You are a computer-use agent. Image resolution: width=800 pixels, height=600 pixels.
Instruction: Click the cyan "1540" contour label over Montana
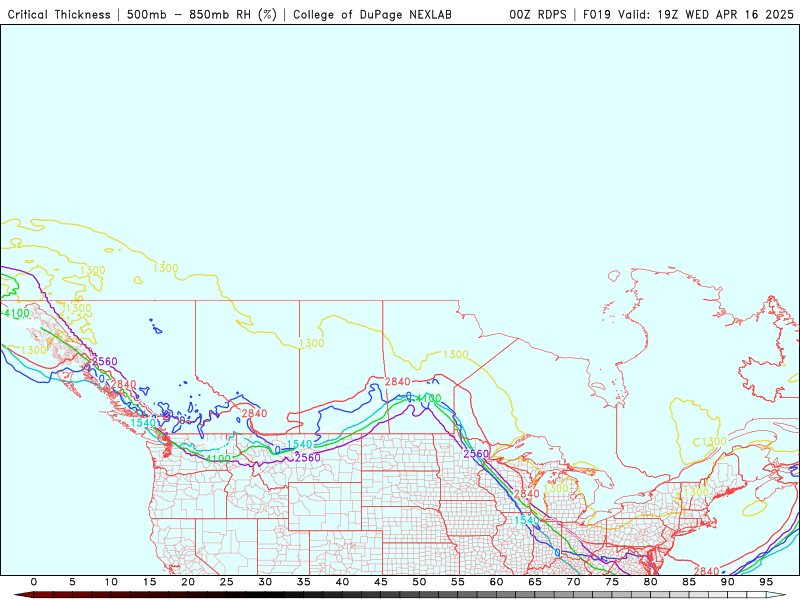pyautogui.click(x=299, y=444)
